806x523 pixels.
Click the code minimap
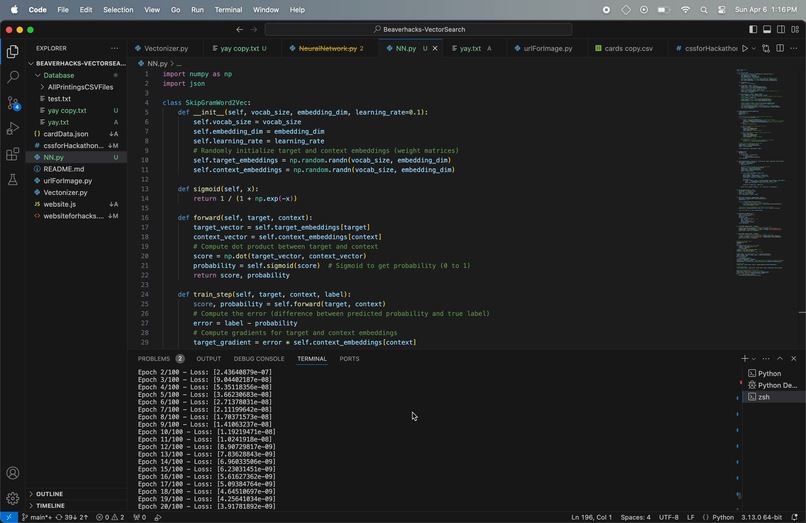[x=761, y=172]
